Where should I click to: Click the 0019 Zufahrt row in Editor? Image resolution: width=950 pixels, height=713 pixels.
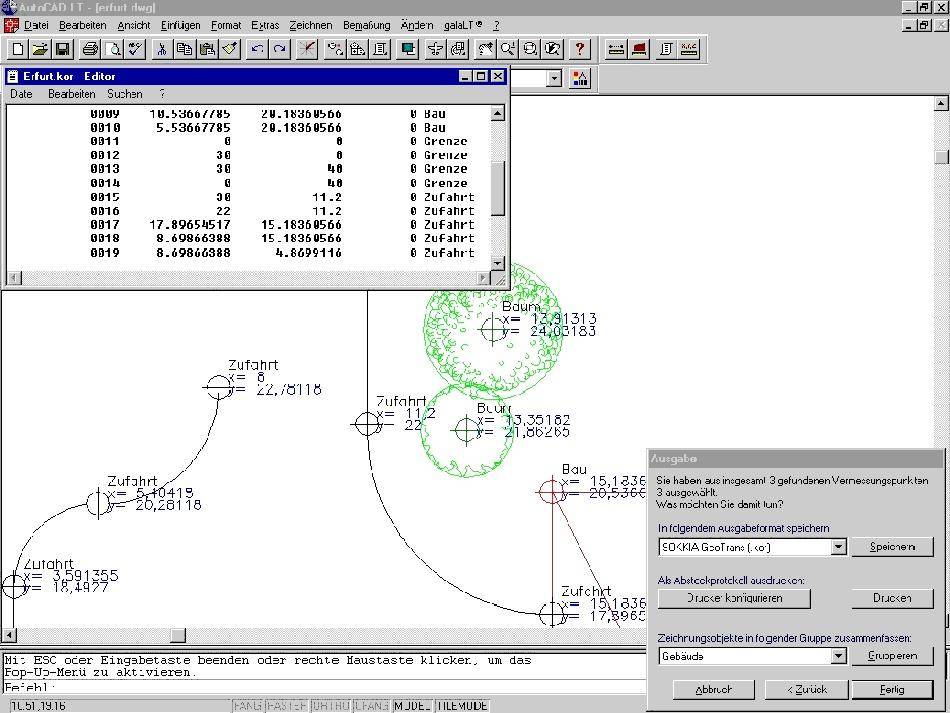point(282,253)
